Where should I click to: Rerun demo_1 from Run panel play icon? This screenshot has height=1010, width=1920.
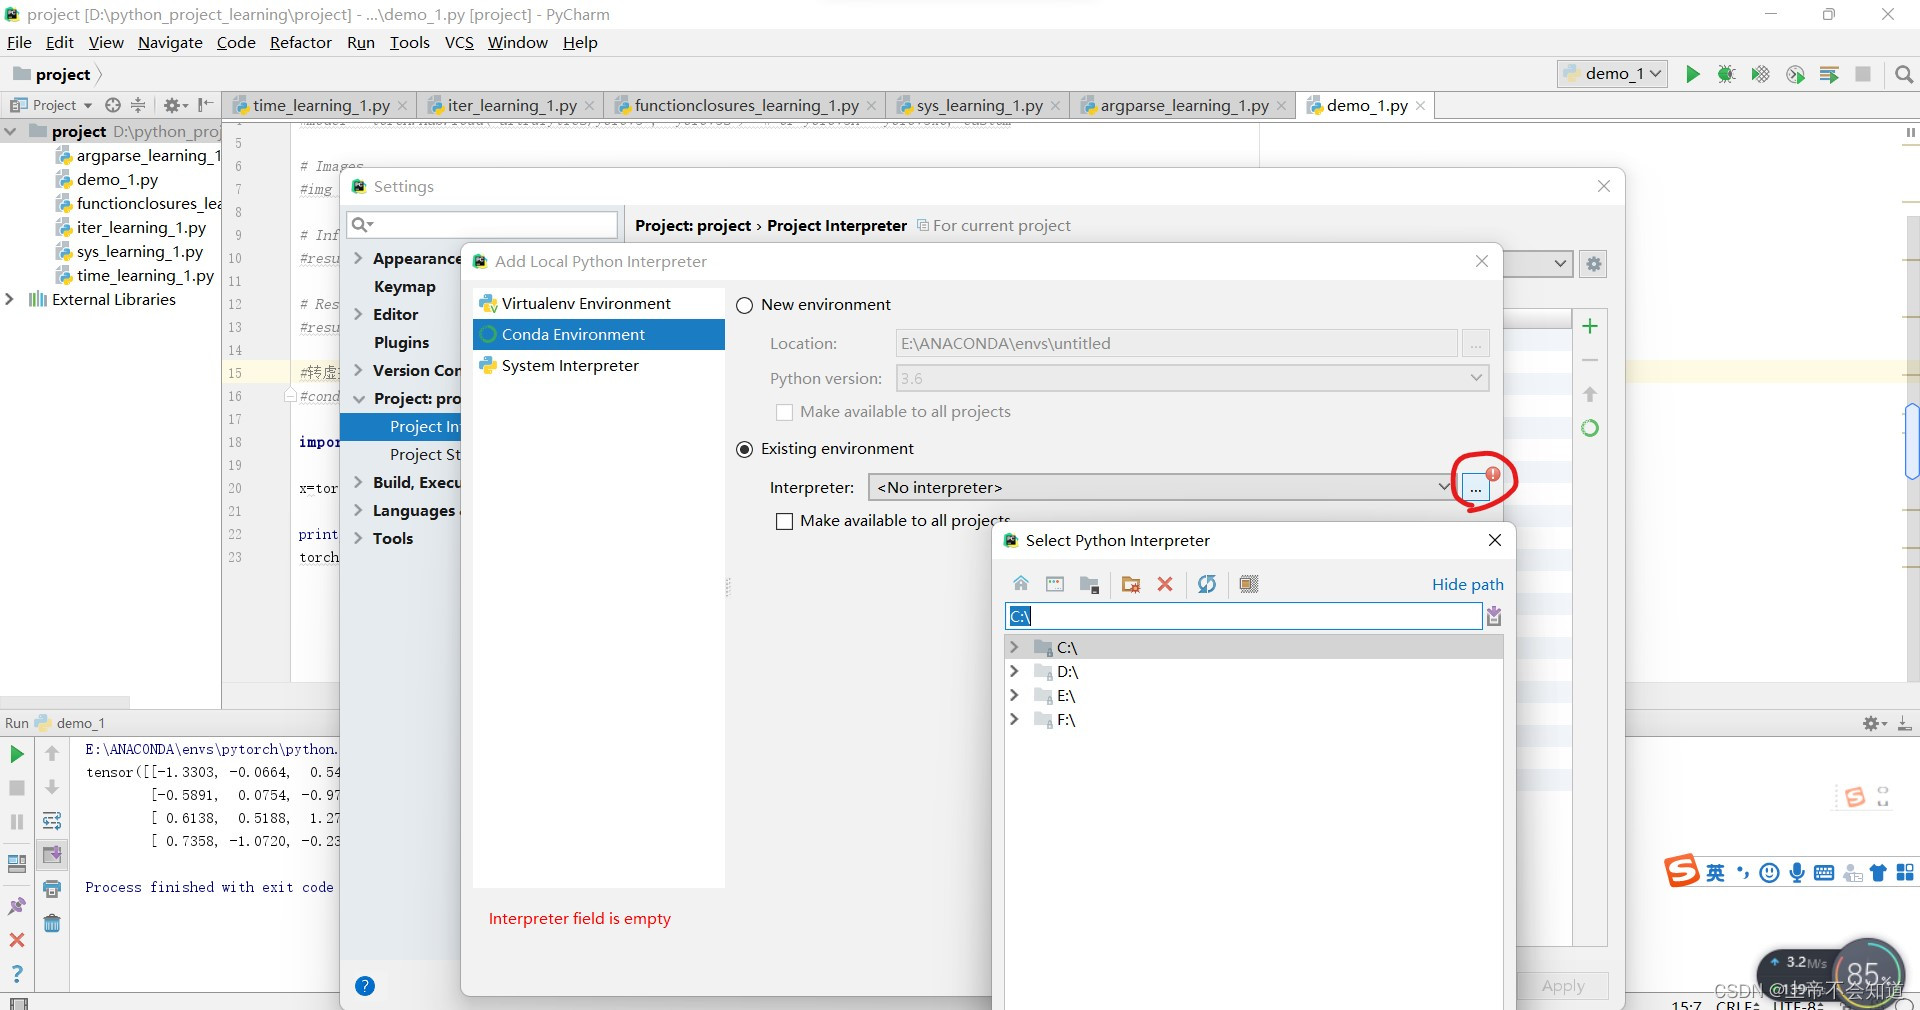17,754
